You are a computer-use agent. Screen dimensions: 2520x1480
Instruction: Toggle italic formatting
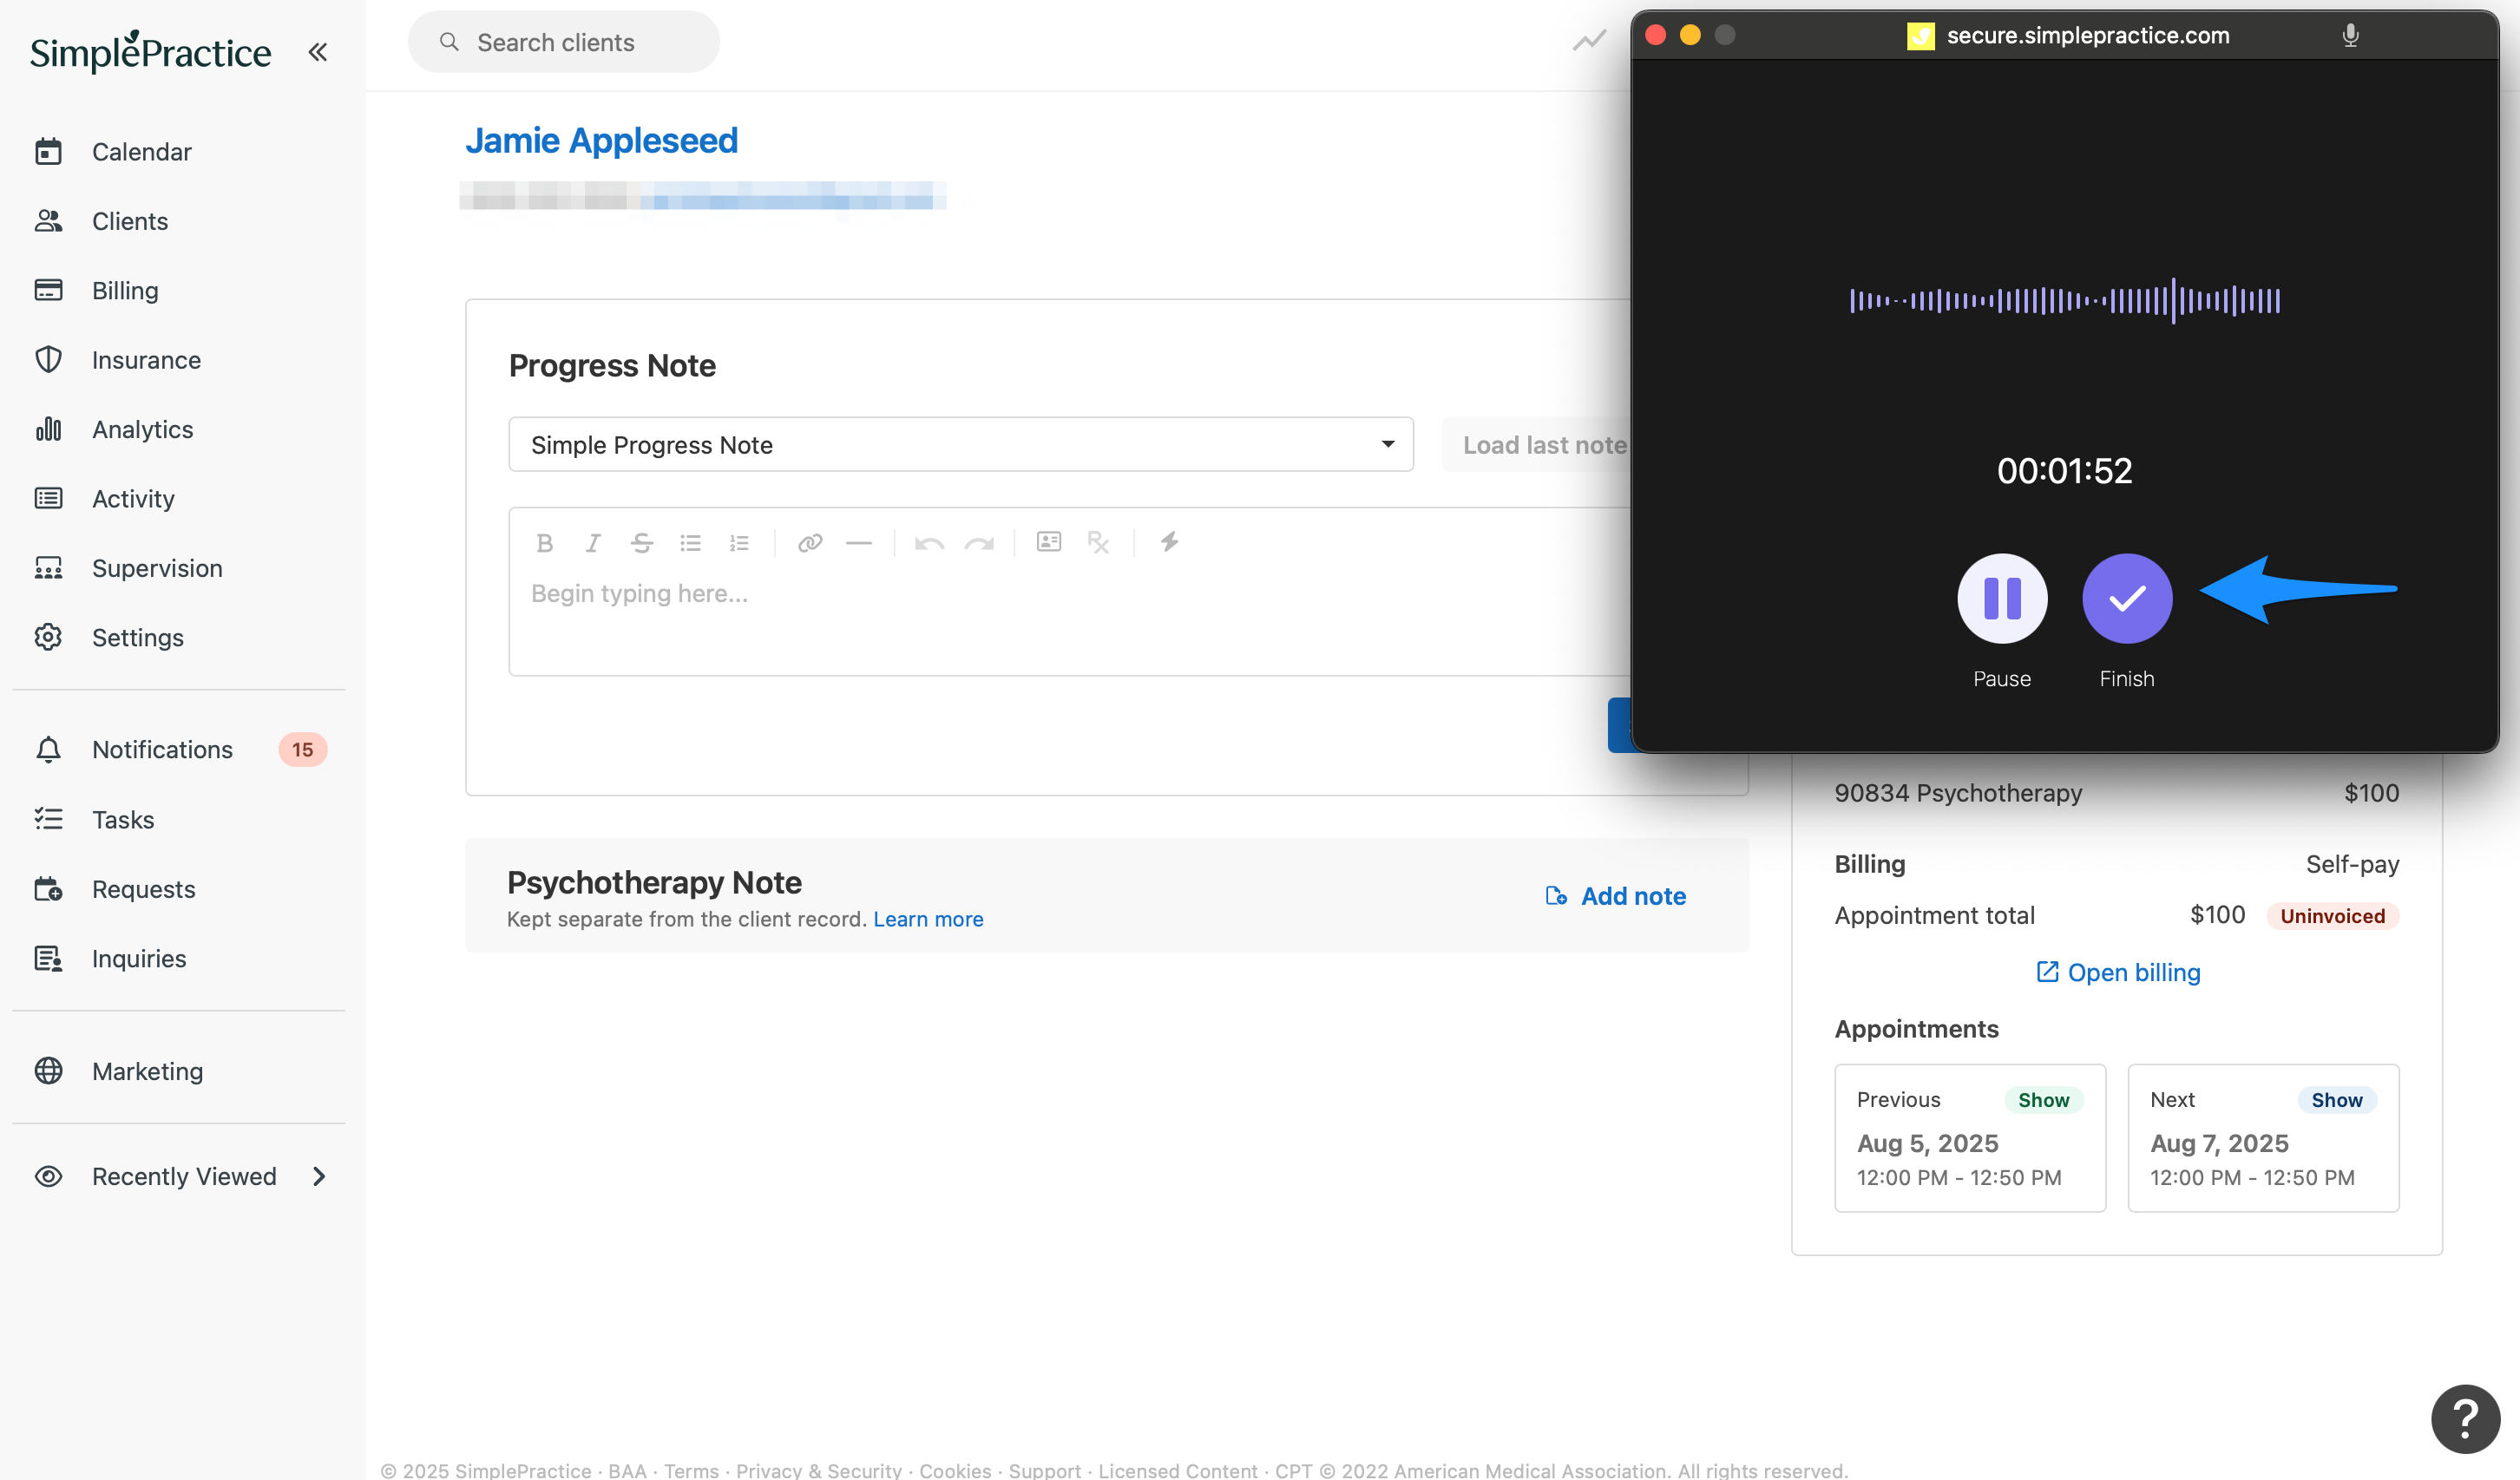coord(593,542)
